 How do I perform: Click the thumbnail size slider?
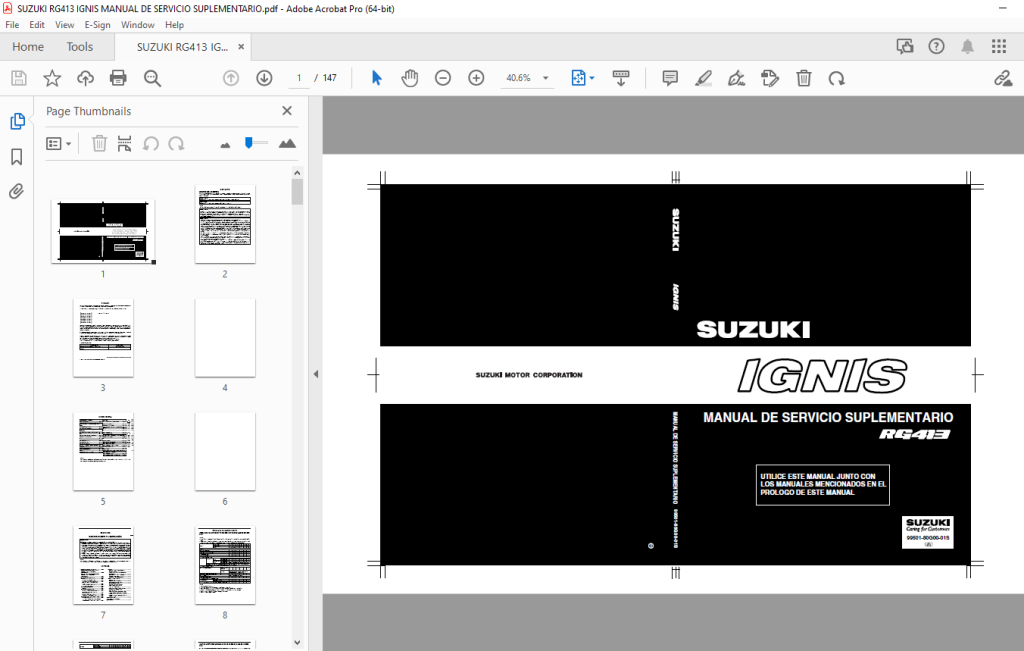click(x=256, y=142)
